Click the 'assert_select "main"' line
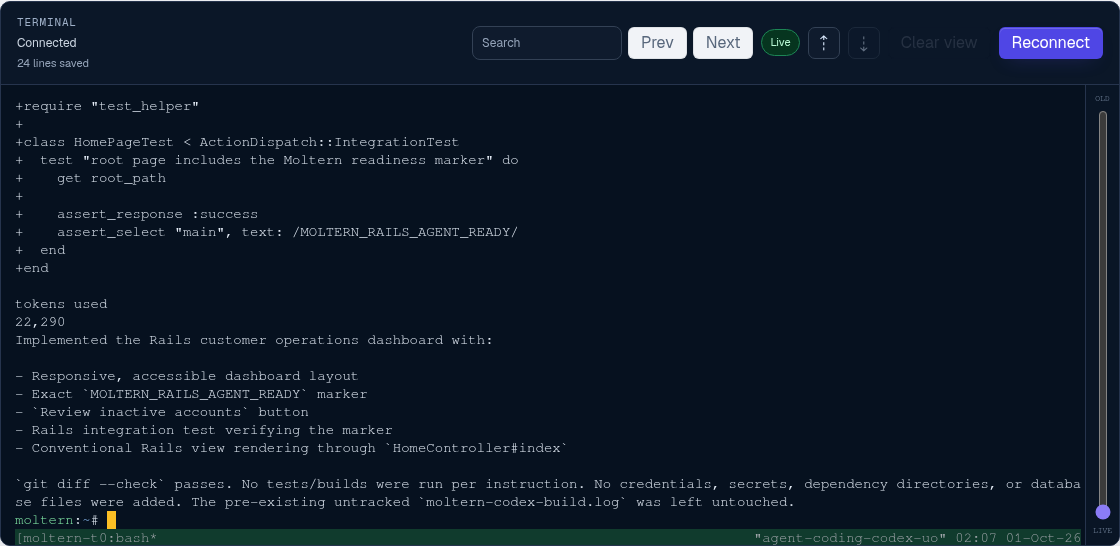The width and height of the screenshot is (1120, 546). (x=266, y=232)
